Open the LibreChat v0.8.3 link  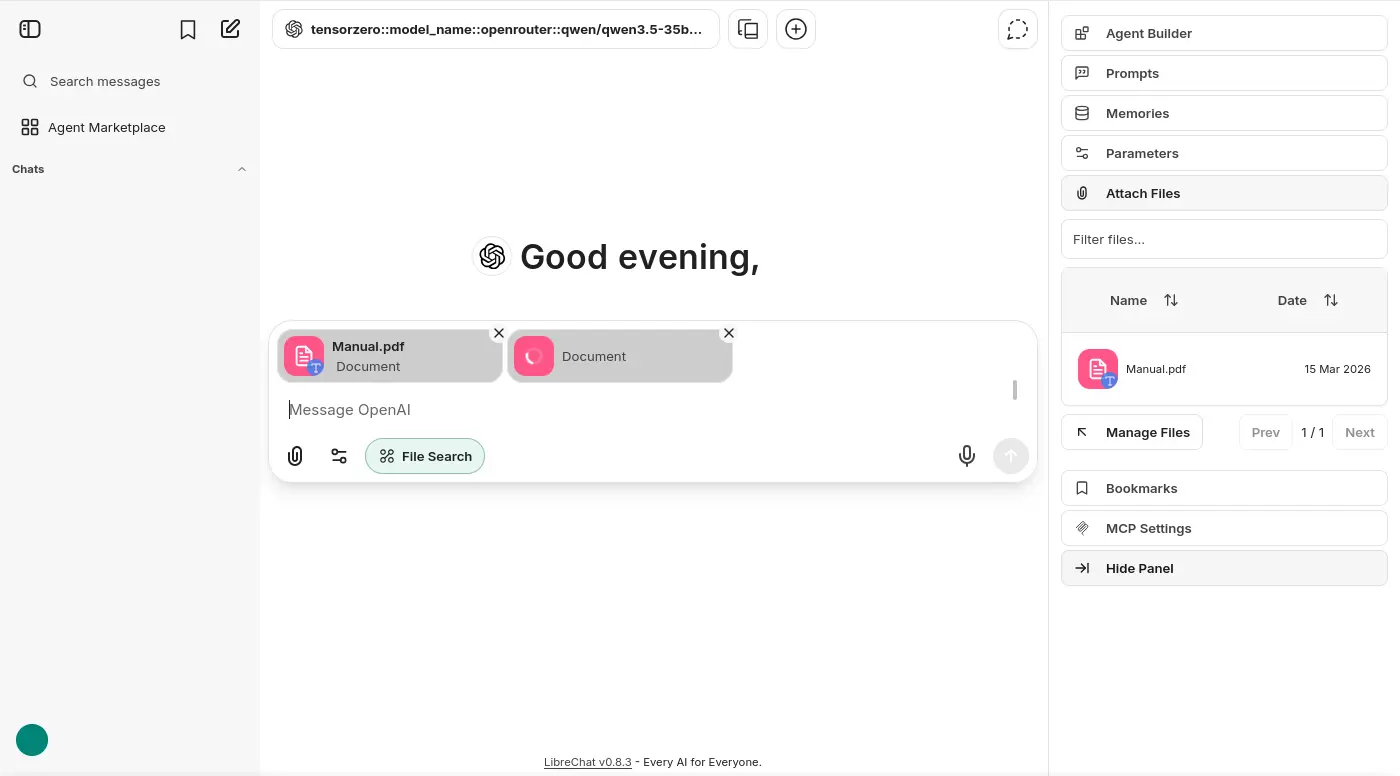(x=587, y=762)
